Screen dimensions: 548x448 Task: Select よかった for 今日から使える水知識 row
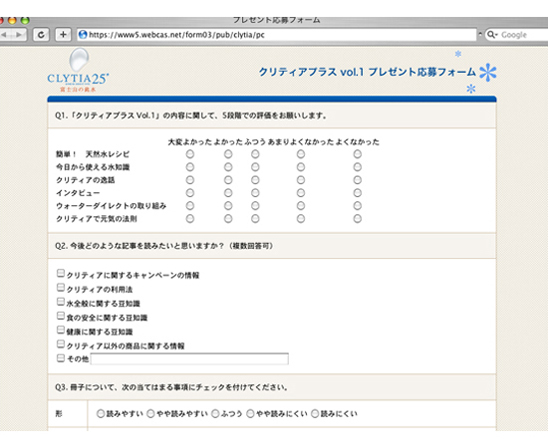click(228, 167)
